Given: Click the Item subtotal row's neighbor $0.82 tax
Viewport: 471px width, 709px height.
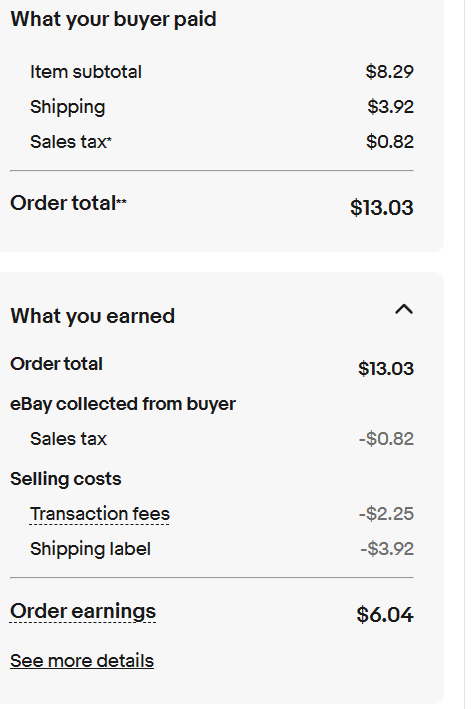Looking at the screenshot, I should point(390,142).
